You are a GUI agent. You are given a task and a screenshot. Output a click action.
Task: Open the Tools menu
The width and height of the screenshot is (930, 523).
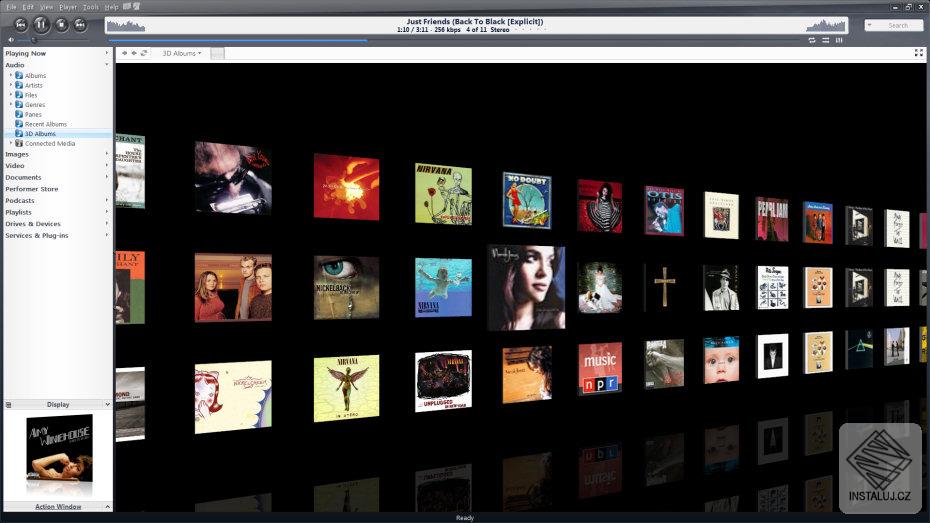pos(91,7)
